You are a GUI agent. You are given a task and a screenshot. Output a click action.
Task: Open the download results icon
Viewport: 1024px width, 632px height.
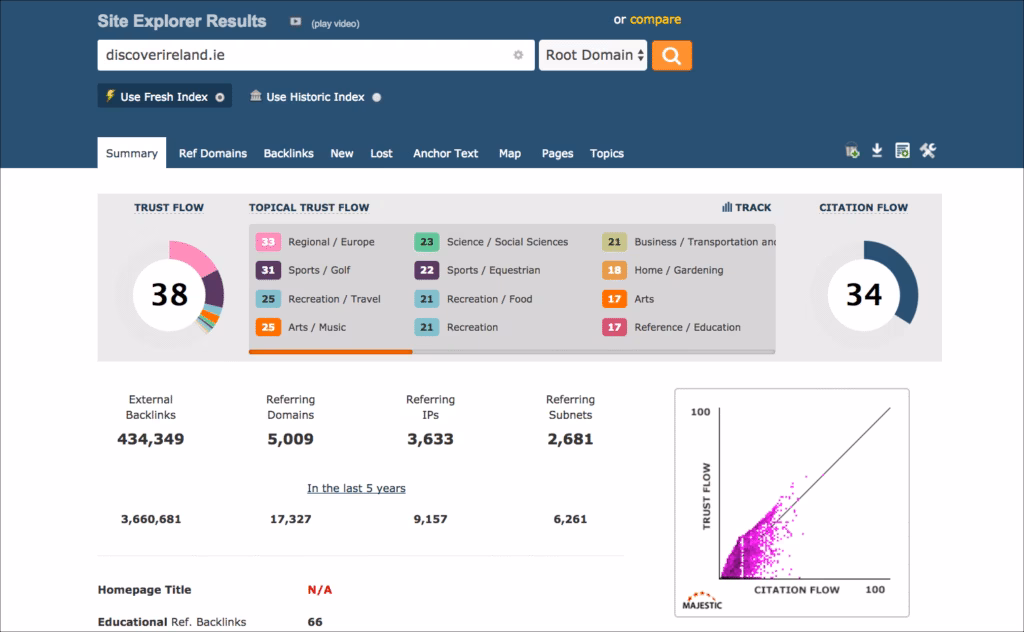pyautogui.click(x=876, y=152)
